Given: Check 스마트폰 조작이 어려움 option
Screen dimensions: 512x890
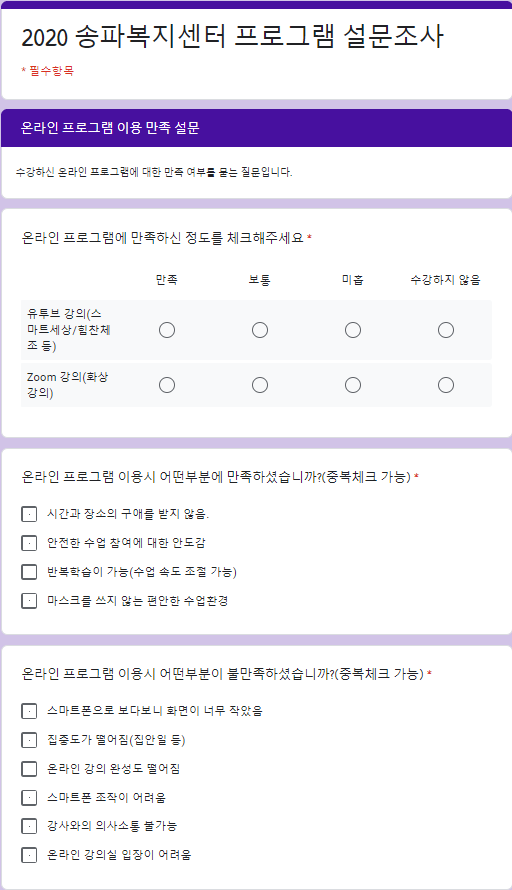Looking at the screenshot, I should (29, 797).
